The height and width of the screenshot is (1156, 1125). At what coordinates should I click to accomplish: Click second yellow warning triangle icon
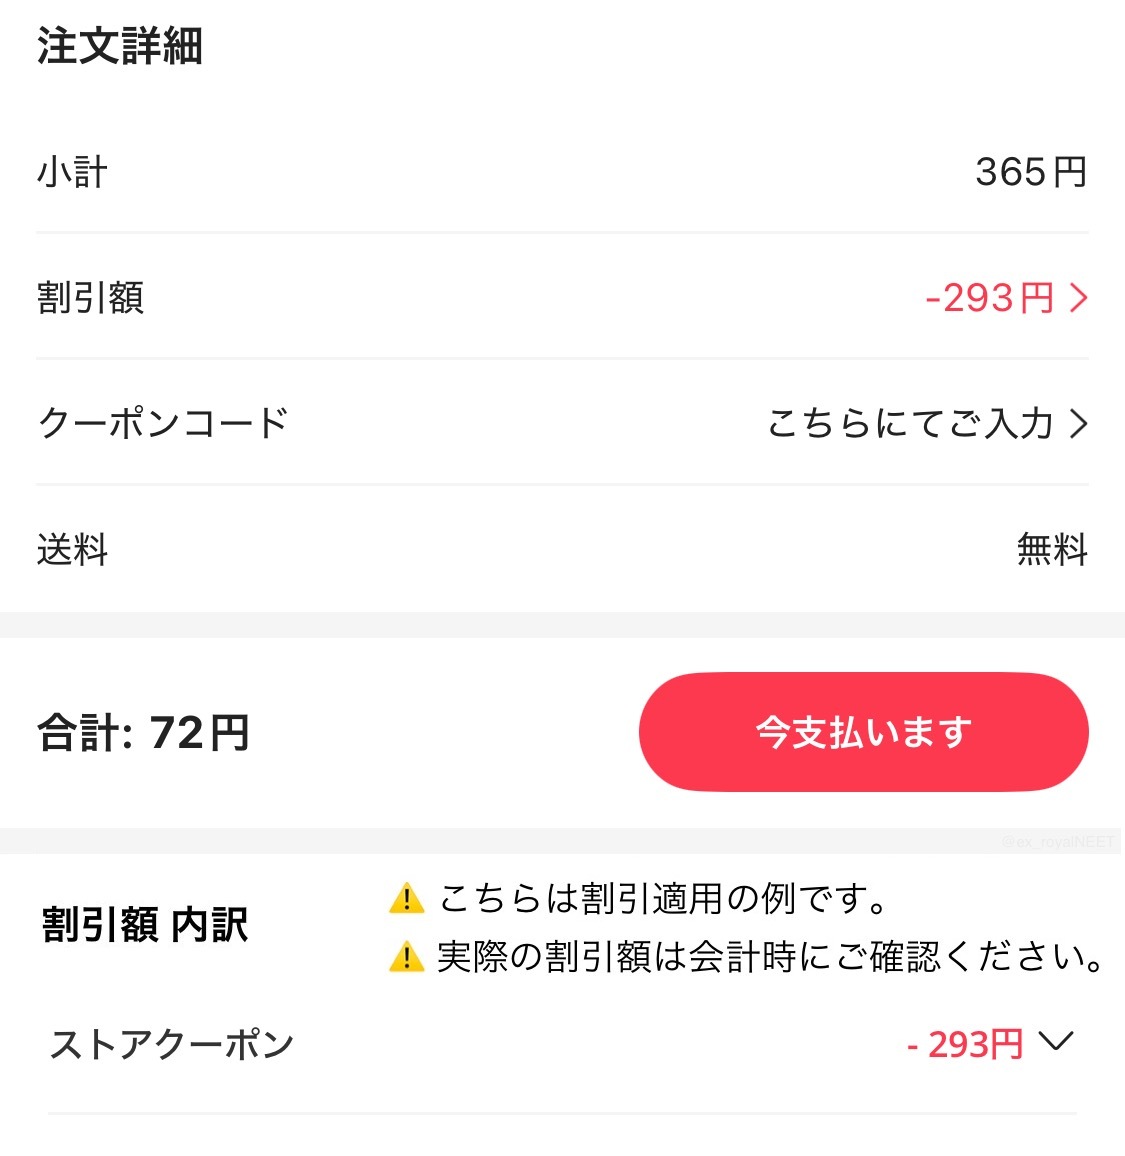coord(406,957)
